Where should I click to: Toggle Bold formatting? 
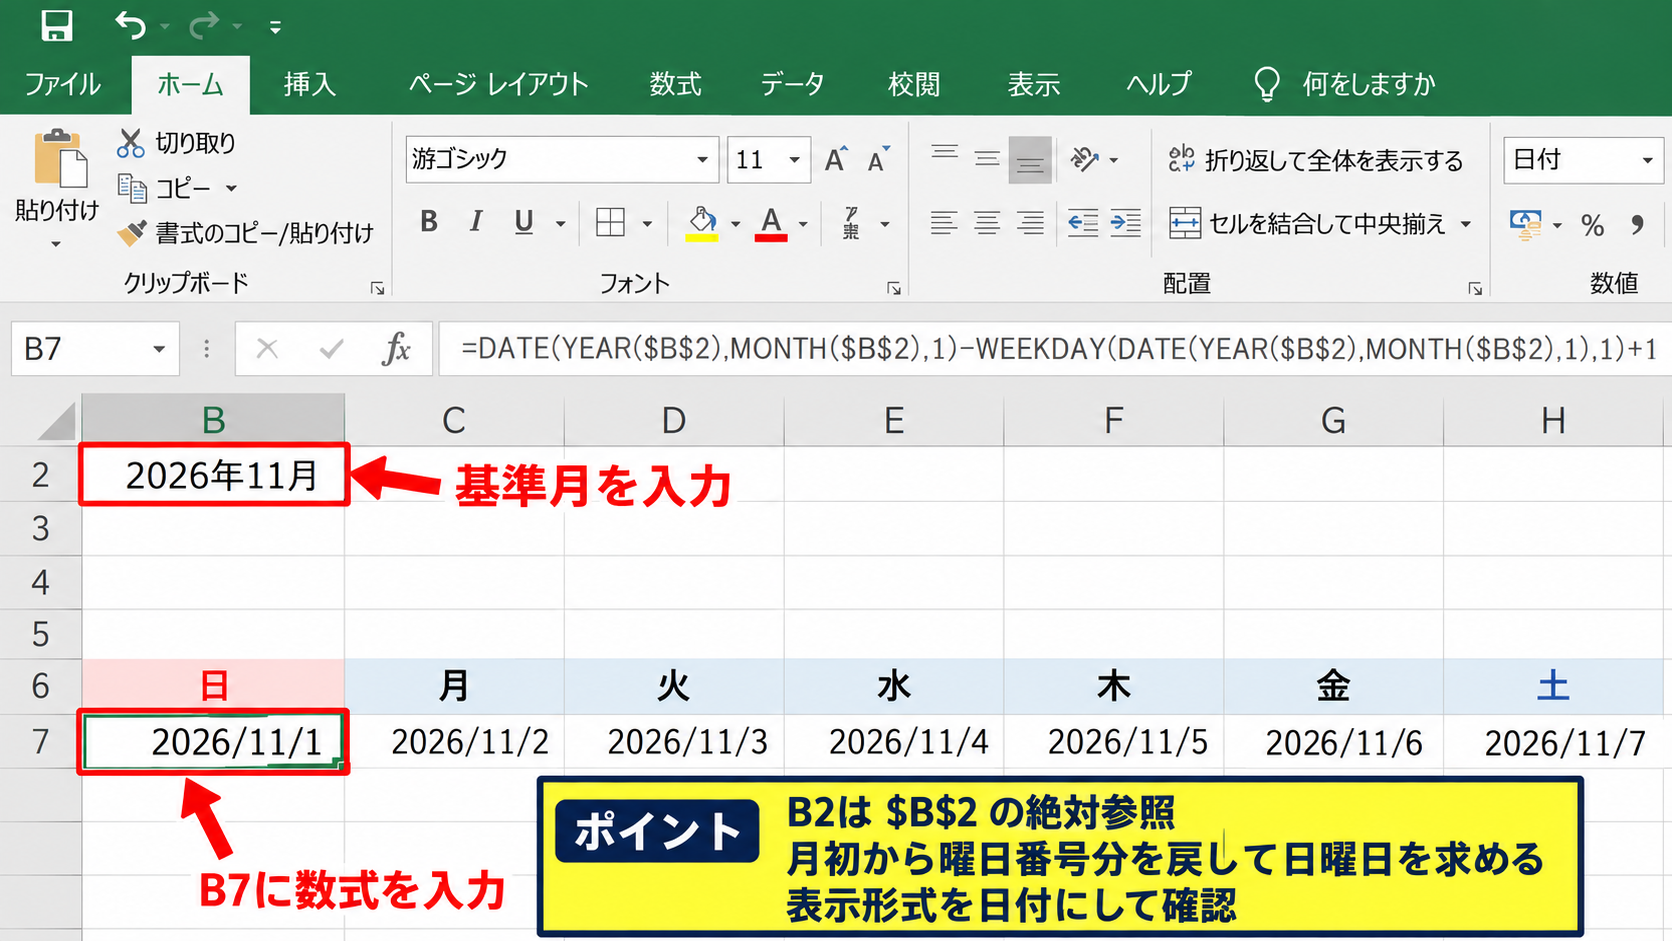(x=429, y=222)
